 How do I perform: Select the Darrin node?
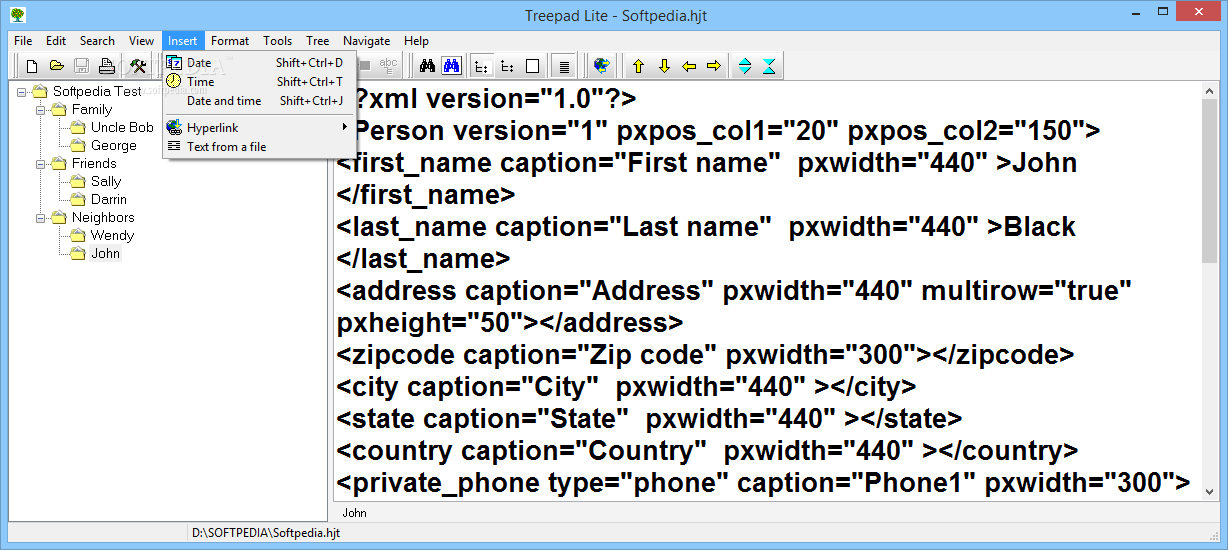coord(109,199)
